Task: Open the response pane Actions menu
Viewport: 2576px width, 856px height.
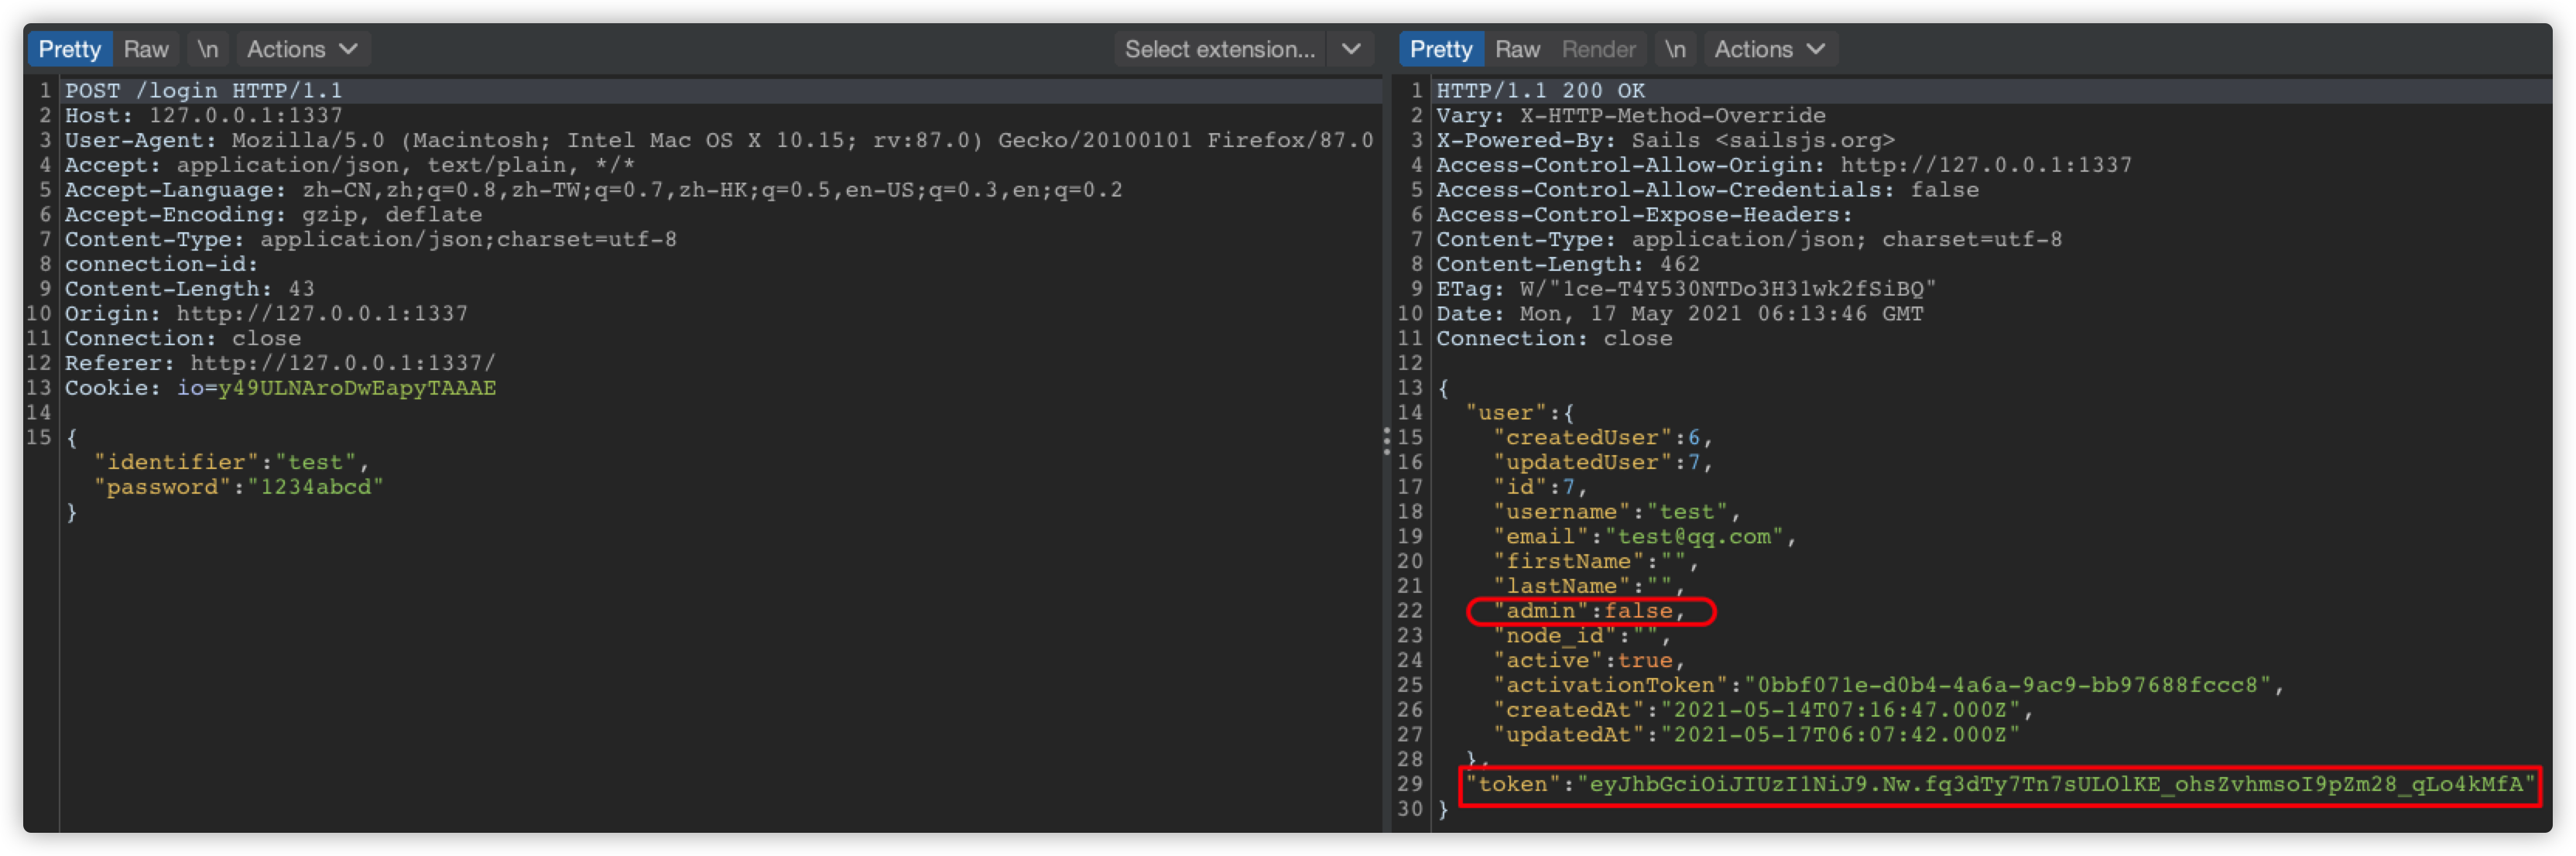Action: 1770,49
